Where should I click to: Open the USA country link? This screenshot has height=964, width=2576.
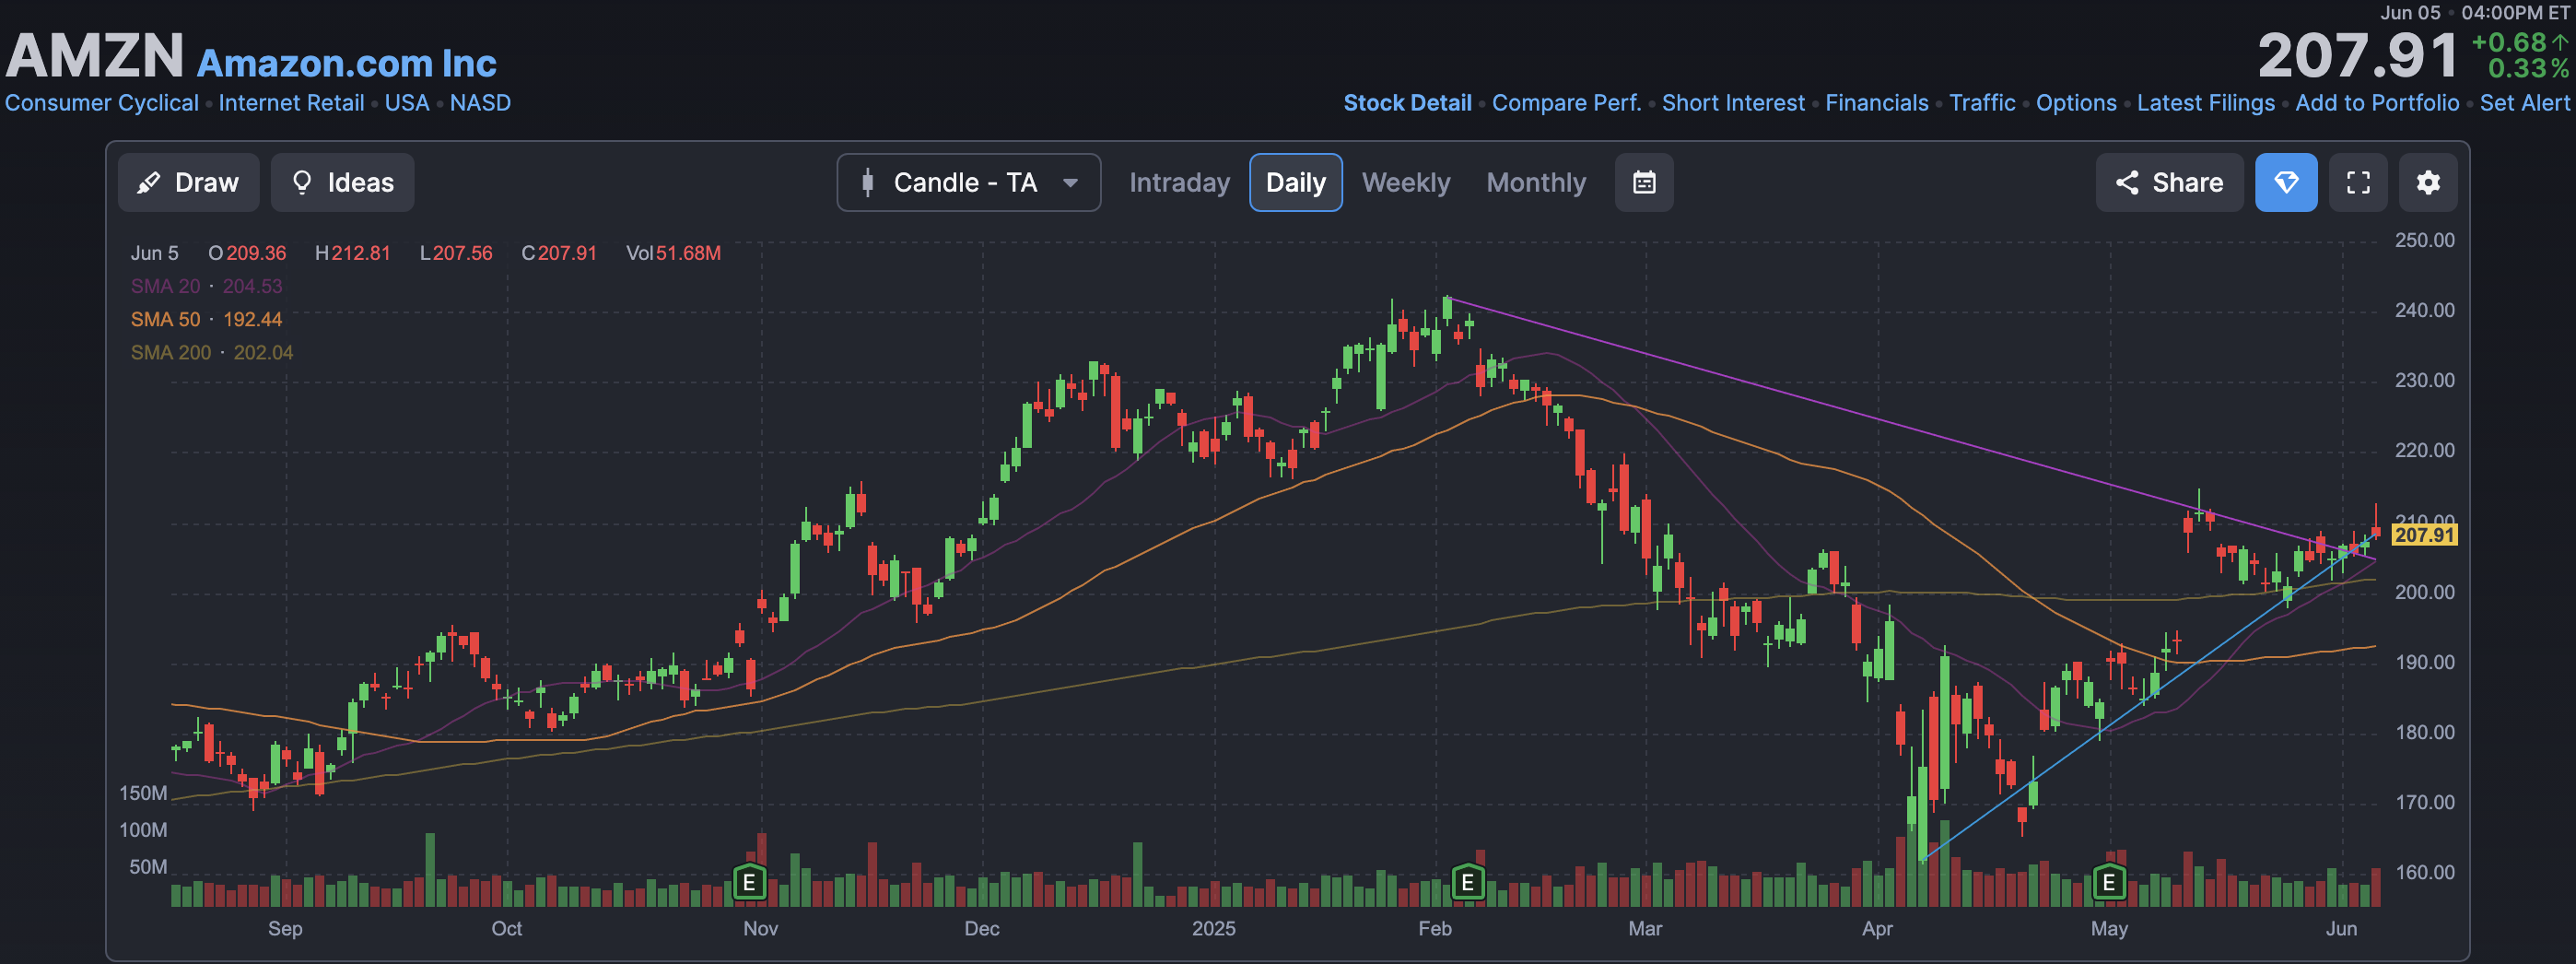point(406,103)
